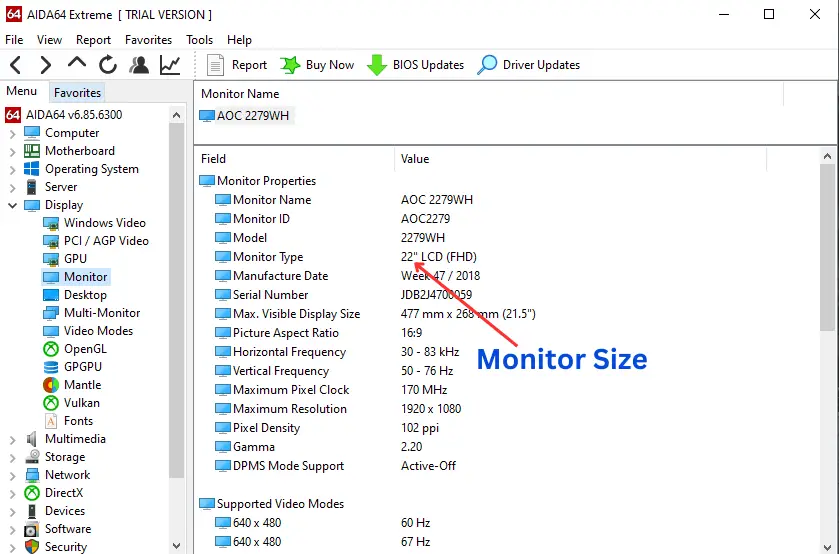Expand the Computer tree node
Viewport: 839px width, 554px height.
[x=13, y=133]
